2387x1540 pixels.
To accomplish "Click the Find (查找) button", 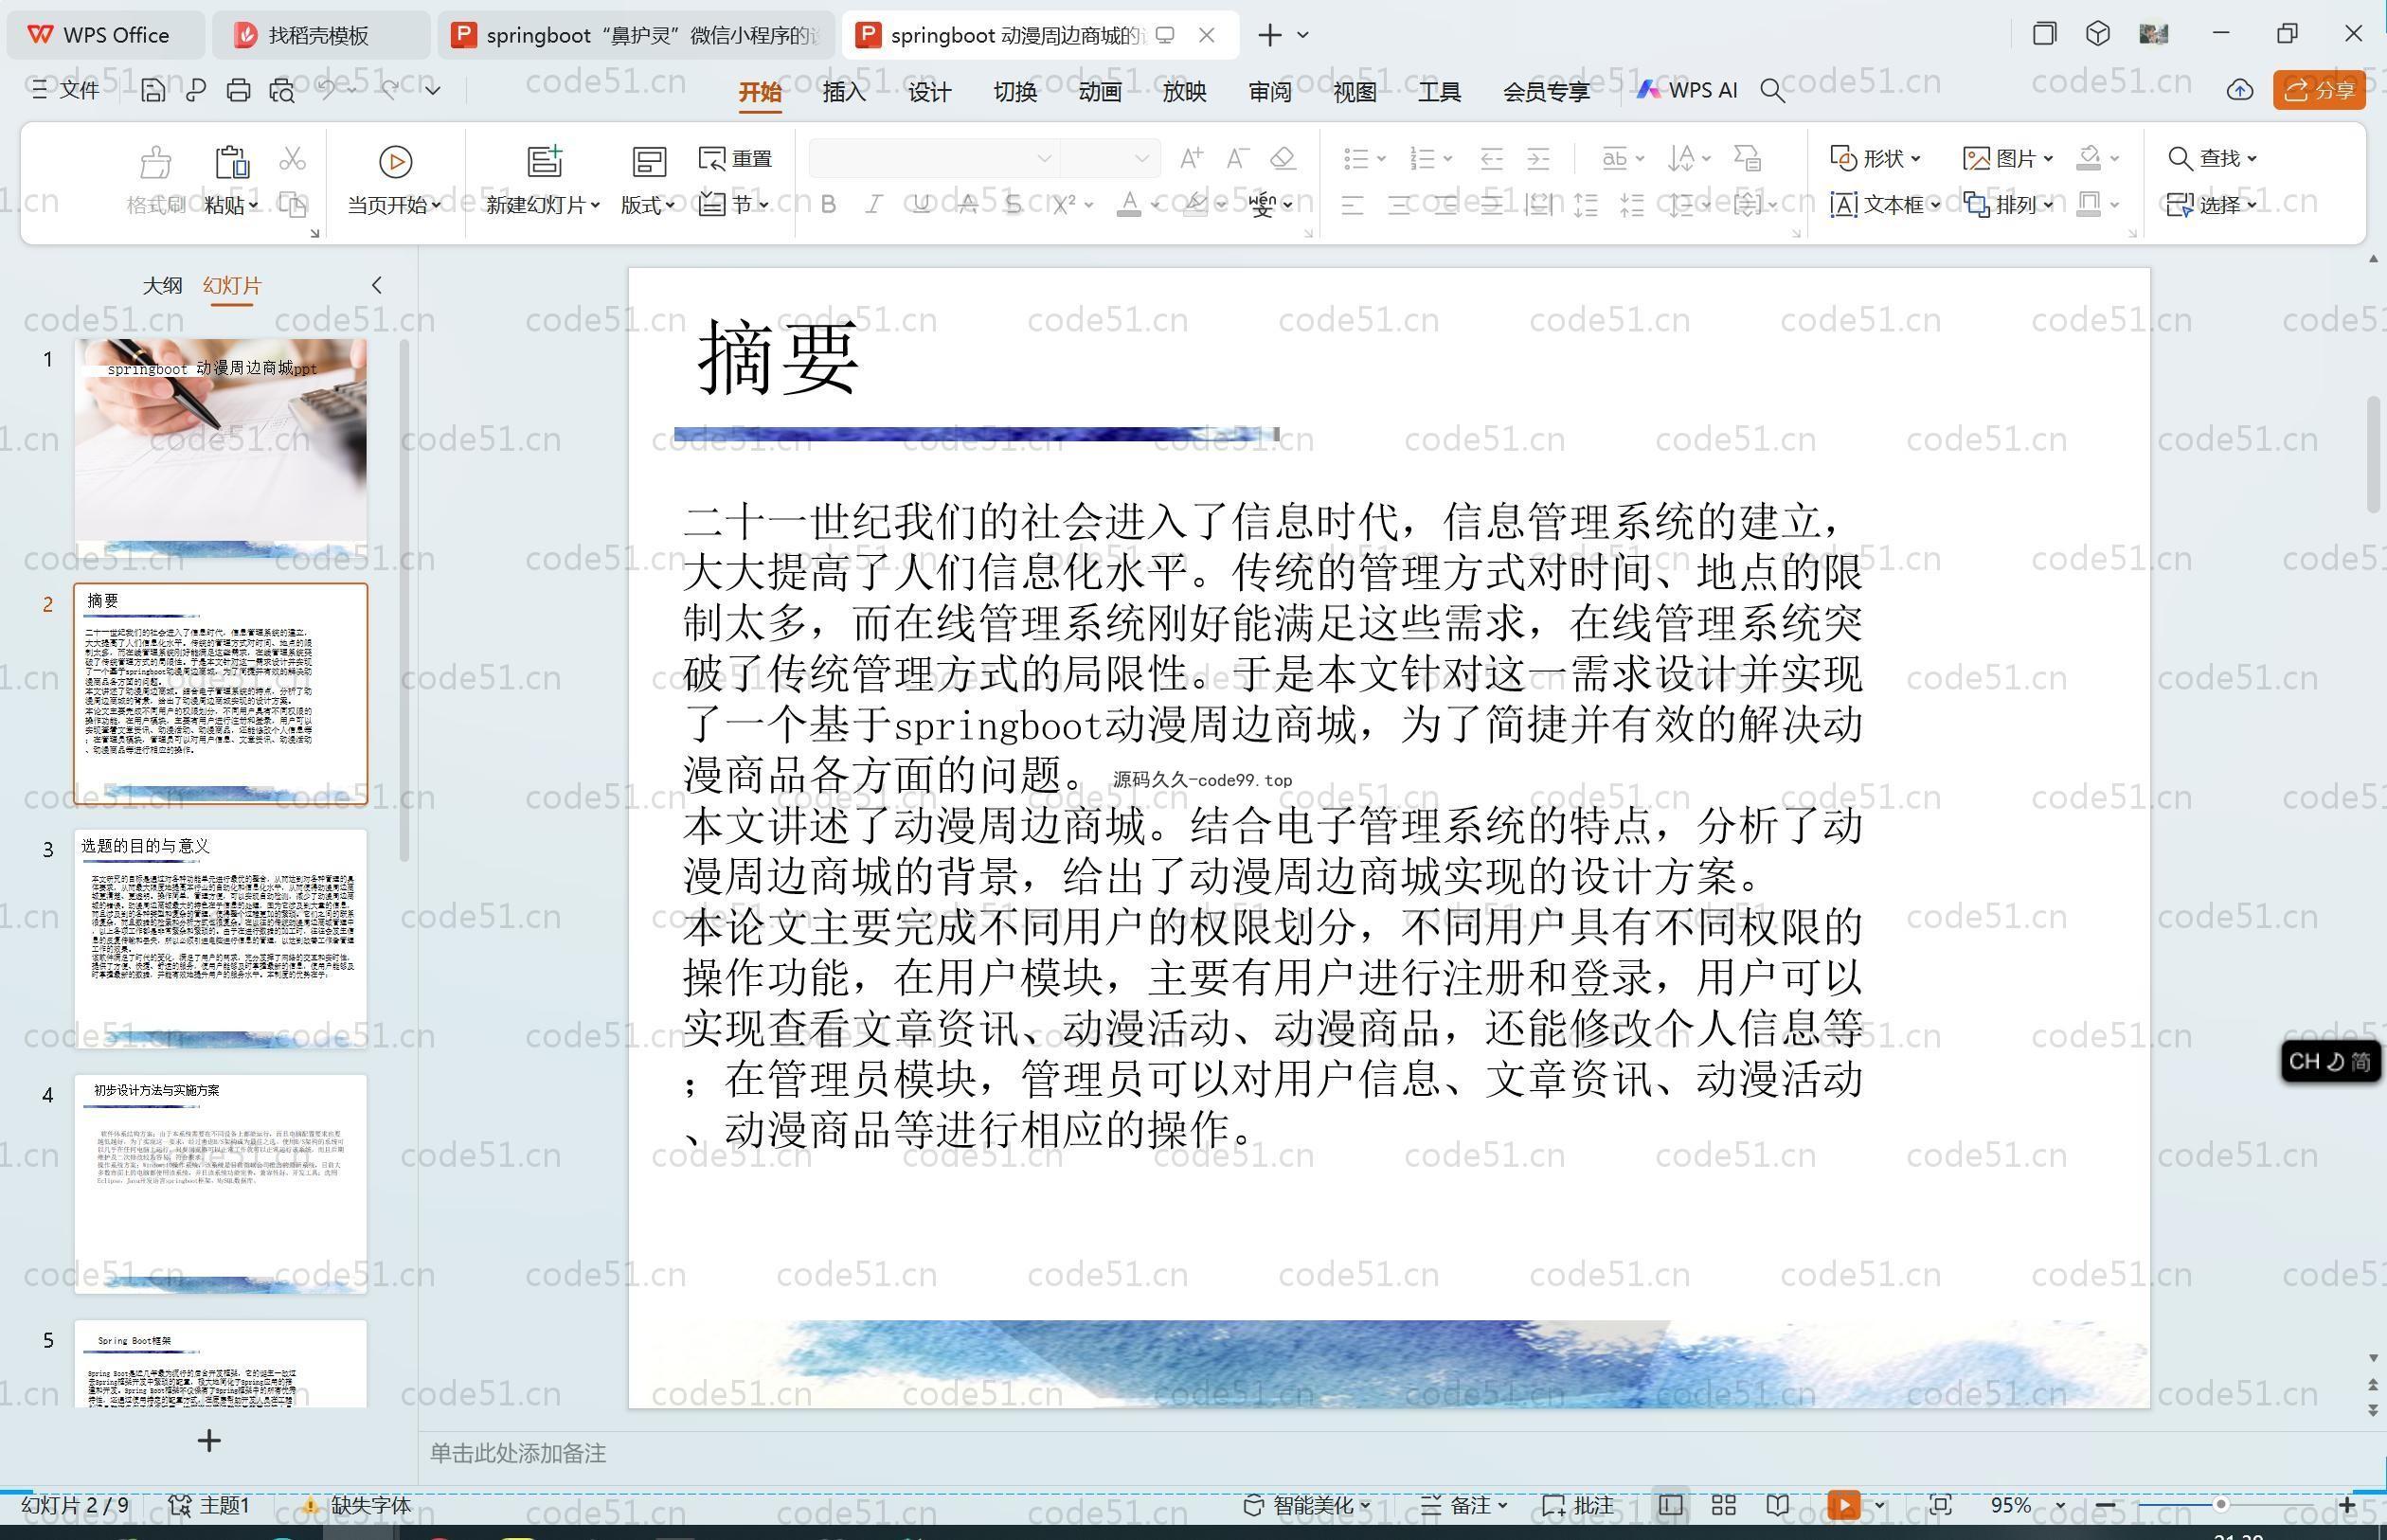I will click(2212, 158).
